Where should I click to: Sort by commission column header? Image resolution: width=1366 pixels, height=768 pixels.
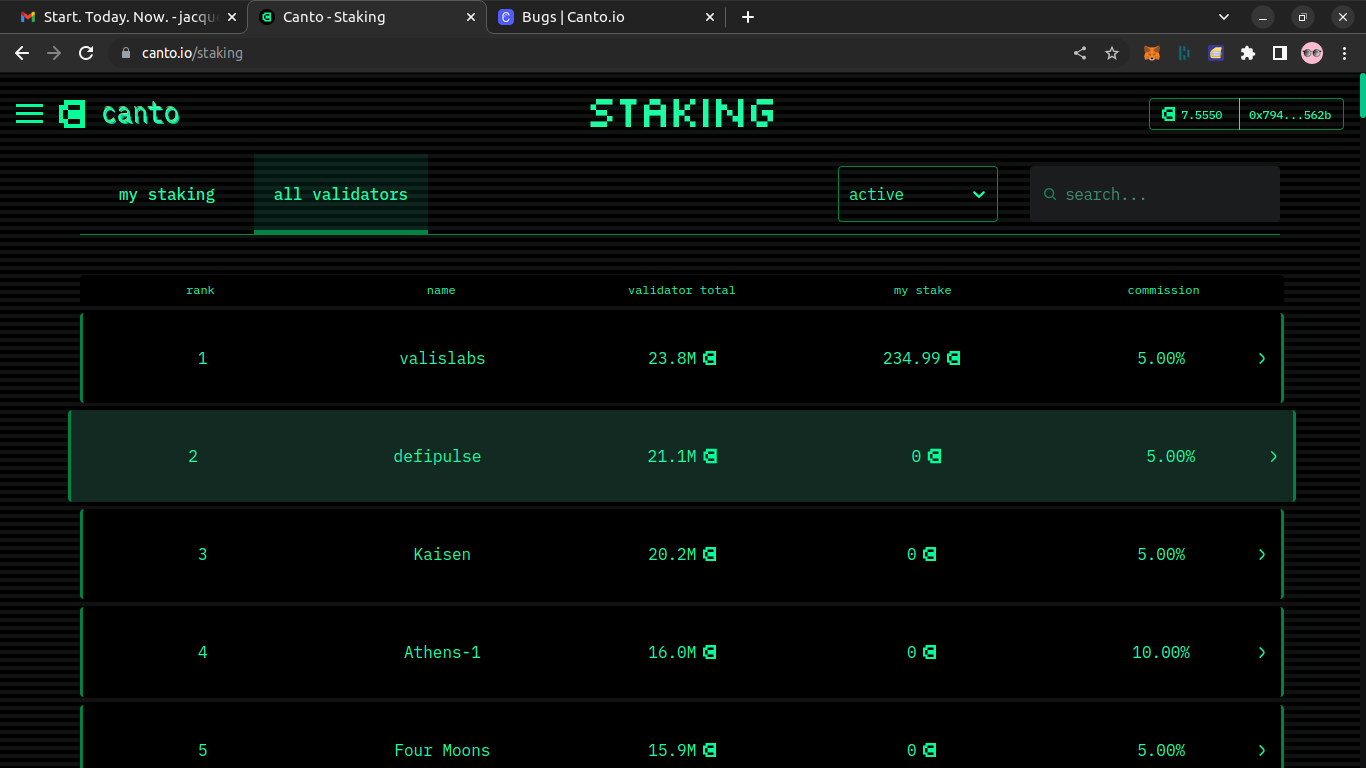point(1163,290)
